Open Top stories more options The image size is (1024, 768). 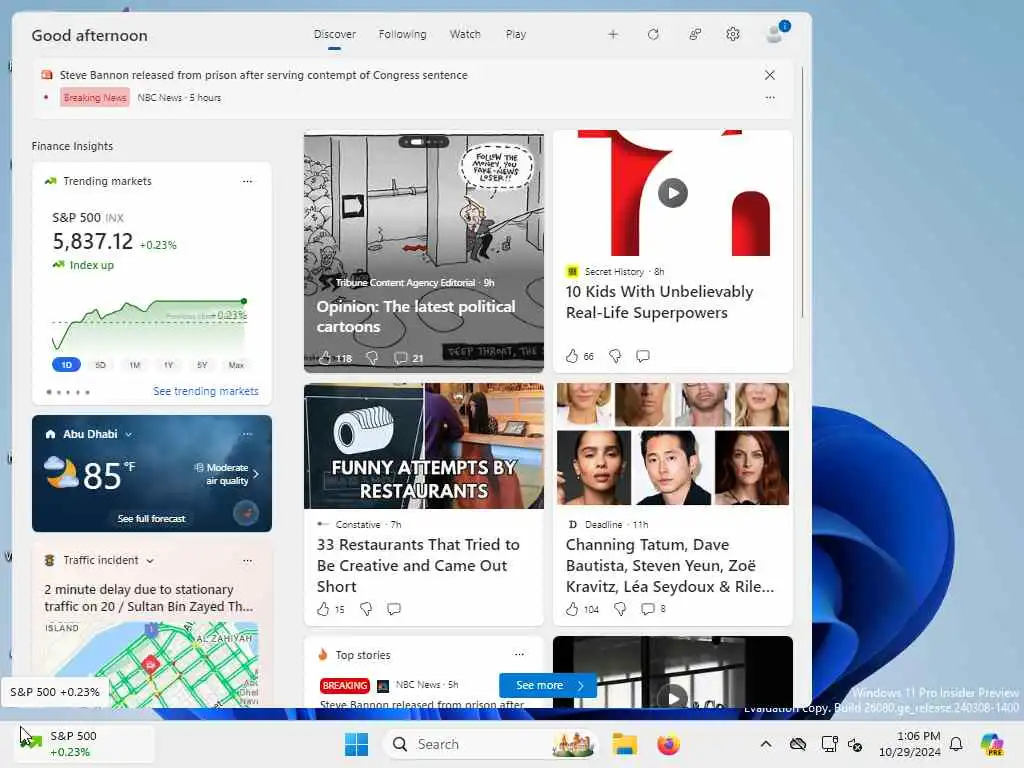pos(519,654)
